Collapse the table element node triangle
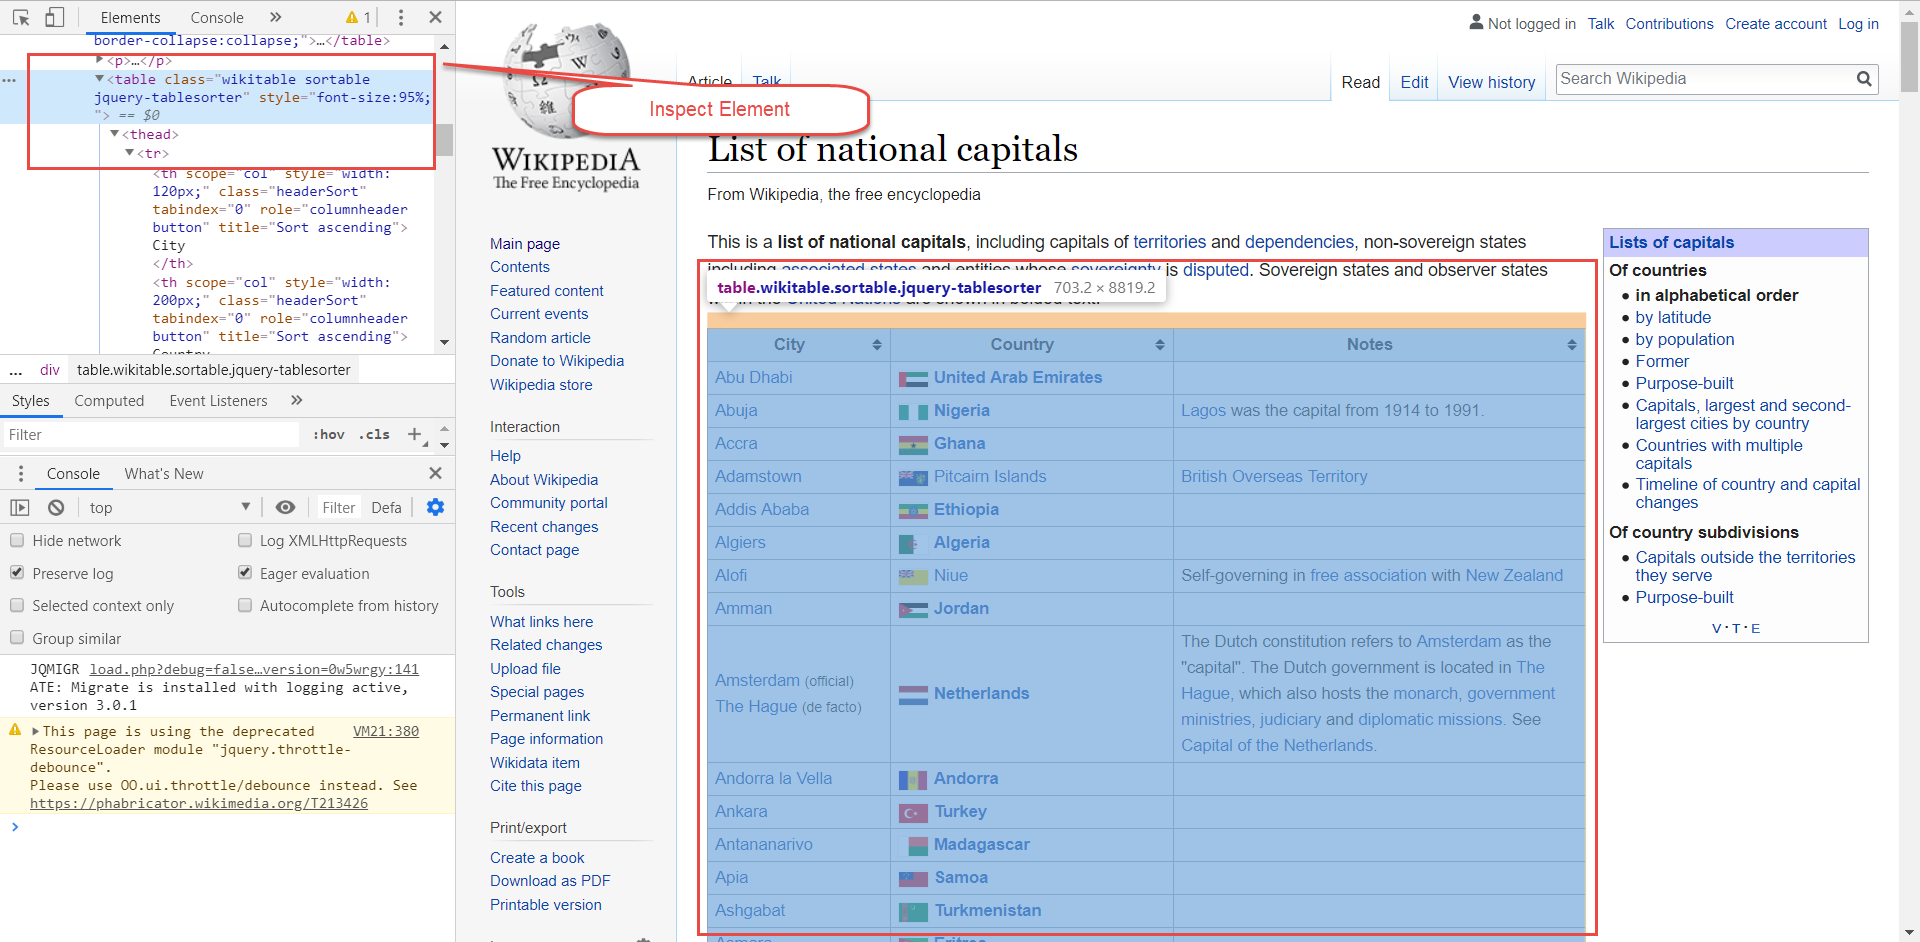The height and width of the screenshot is (942, 1920). tap(100, 78)
